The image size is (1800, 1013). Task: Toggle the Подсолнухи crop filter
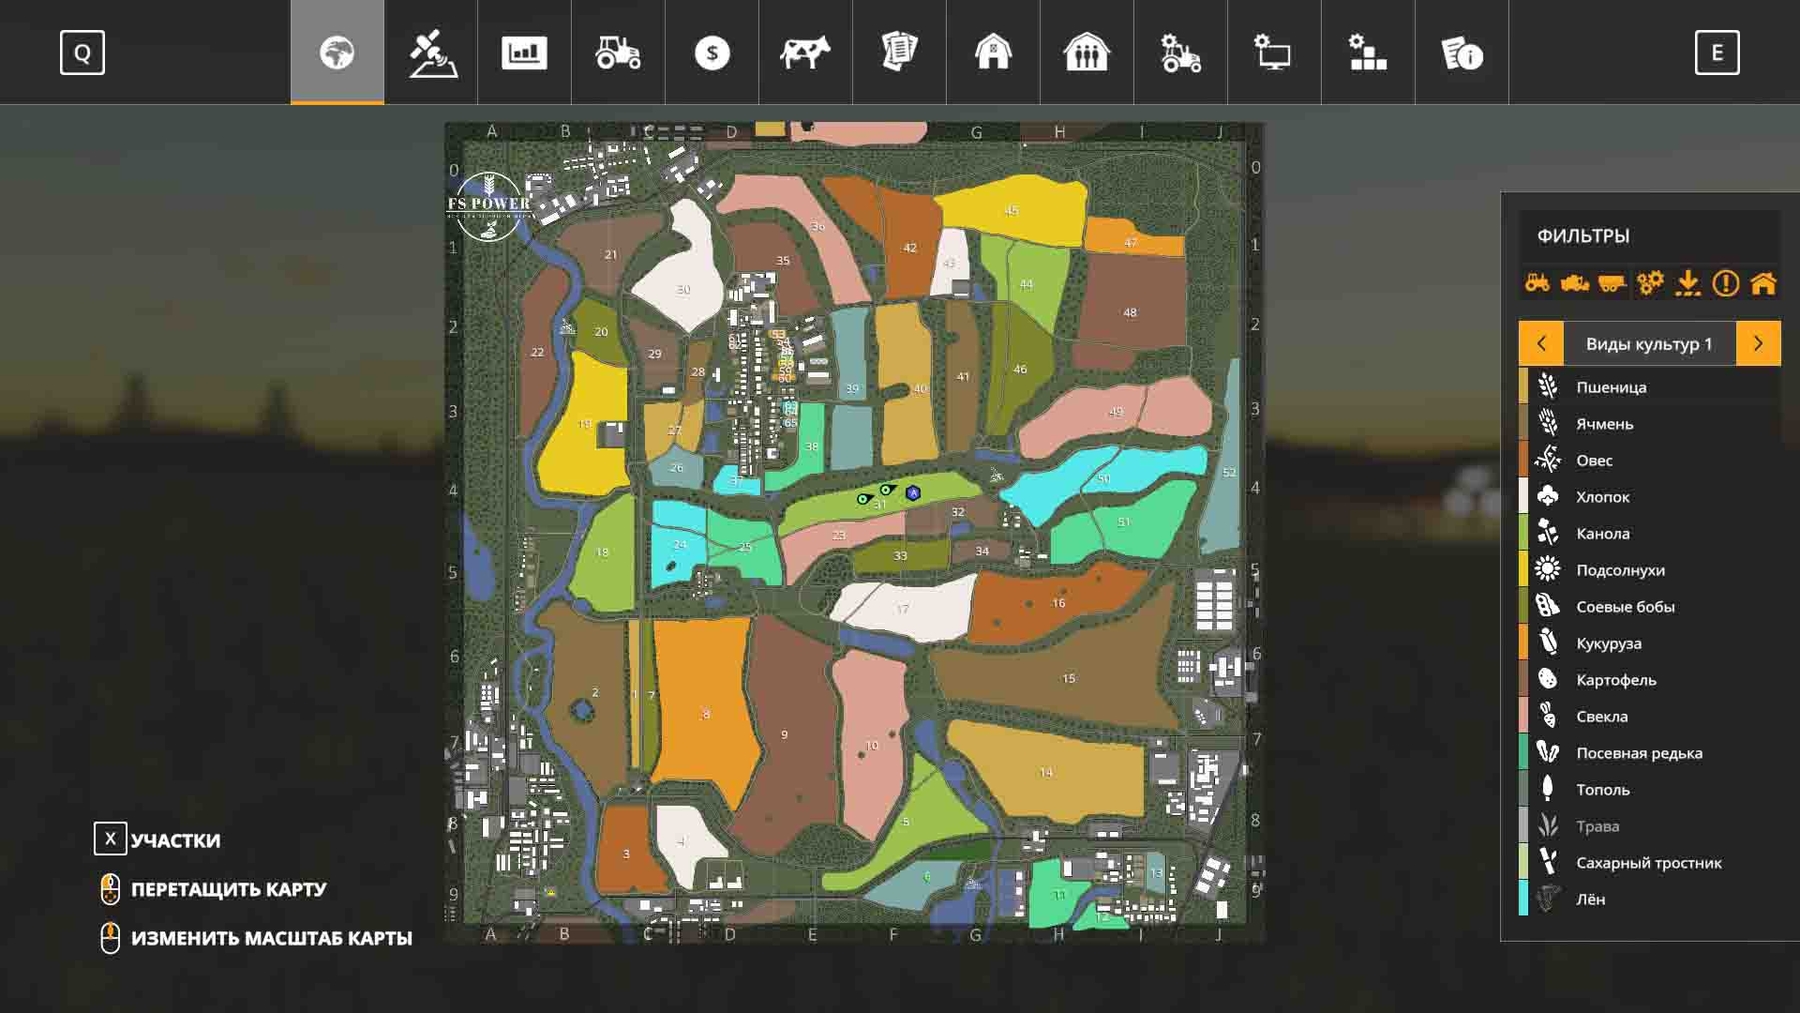point(1619,570)
